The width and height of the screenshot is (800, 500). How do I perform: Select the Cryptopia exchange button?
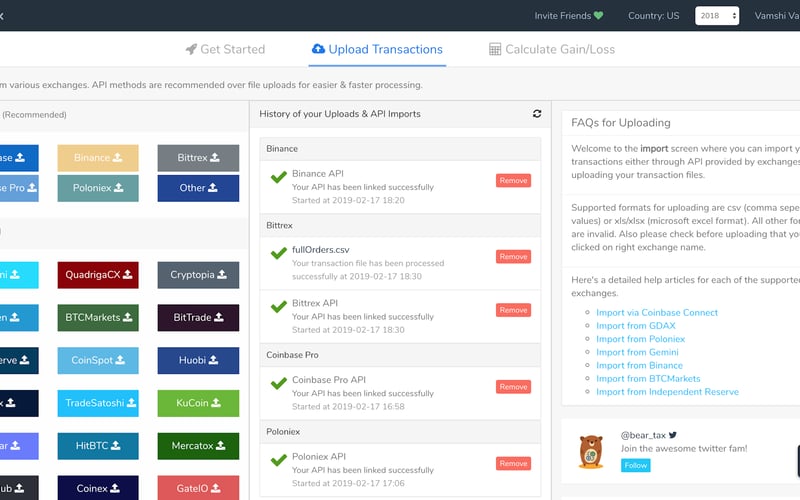(x=198, y=274)
